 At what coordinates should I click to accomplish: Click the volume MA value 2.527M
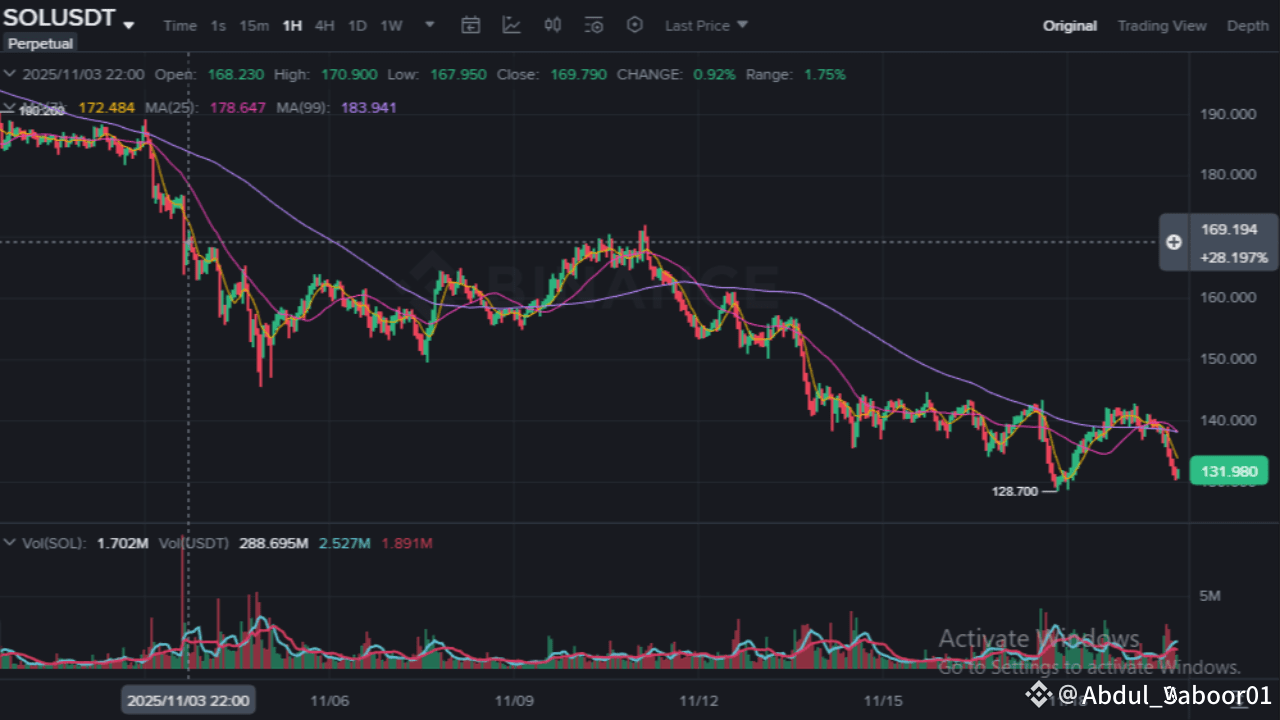tap(345, 543)
